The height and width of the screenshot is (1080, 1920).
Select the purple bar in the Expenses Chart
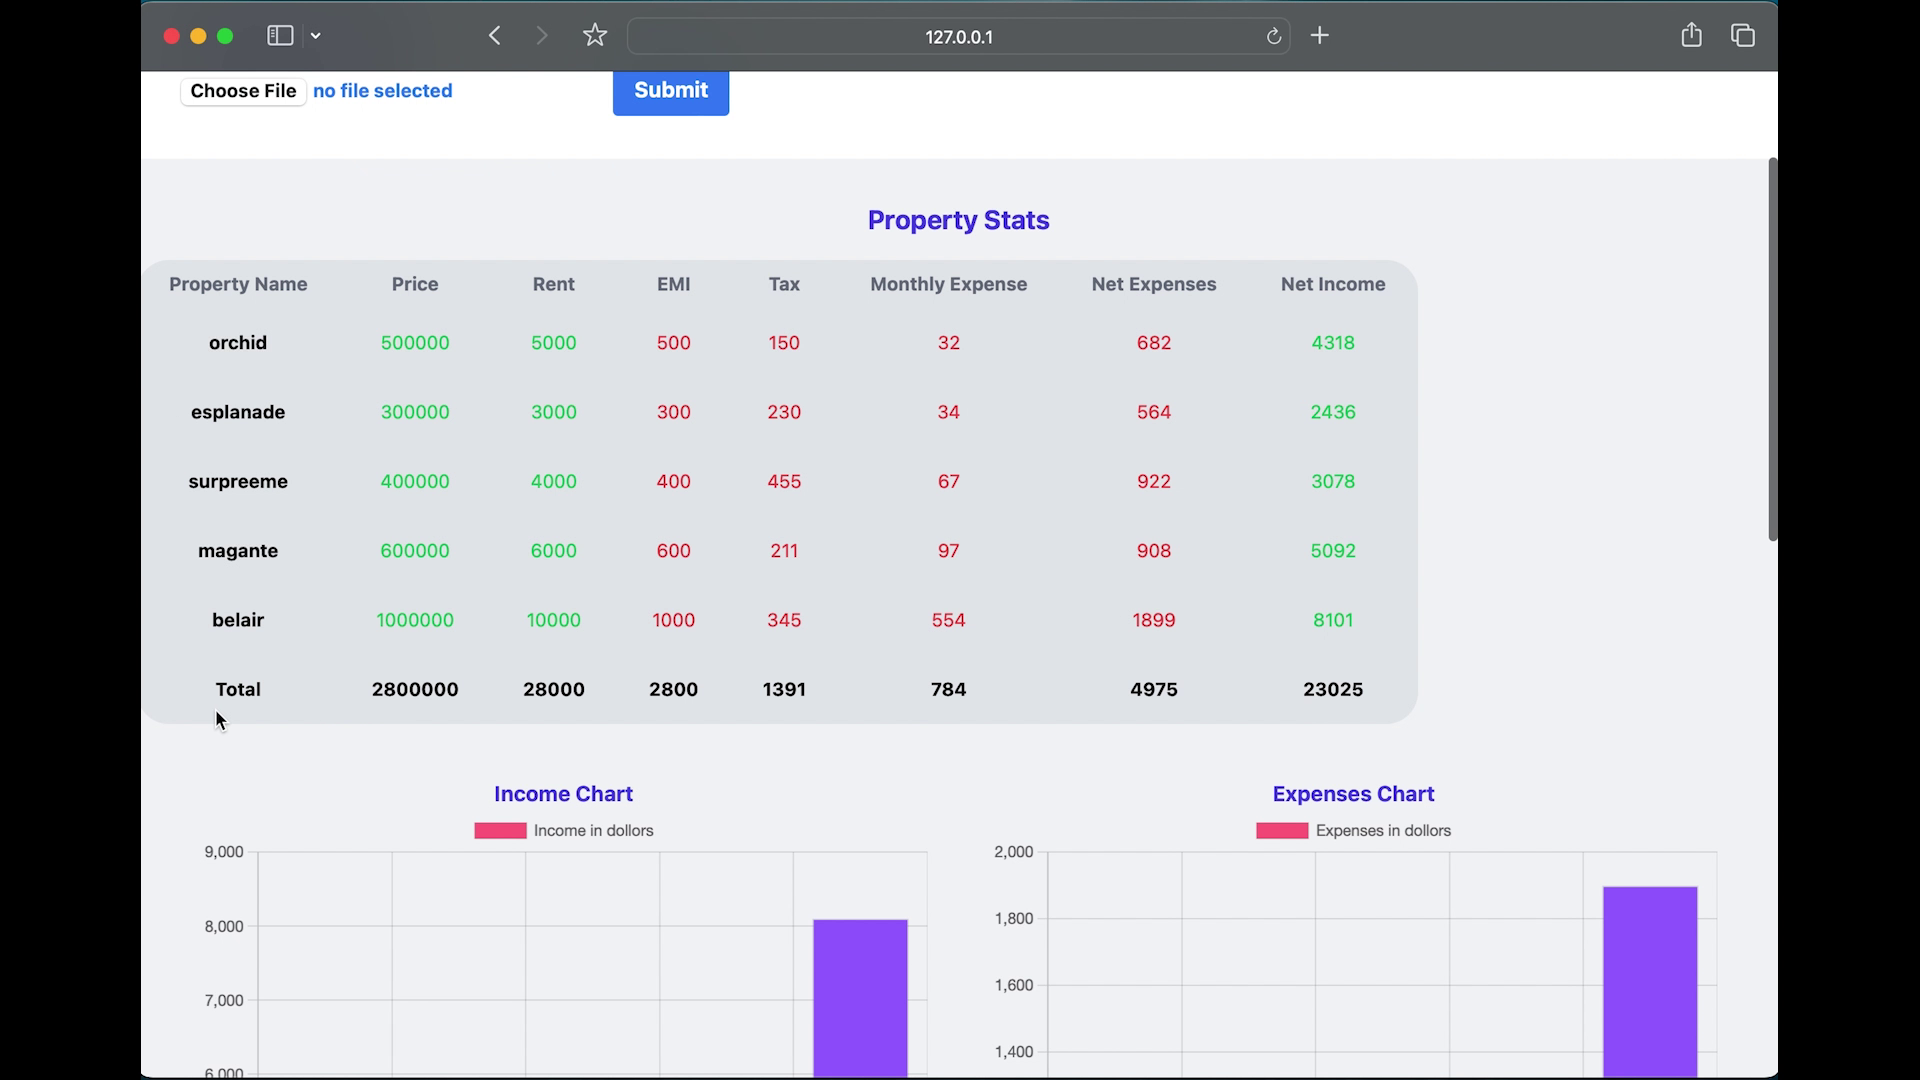tap(1649, 980)
